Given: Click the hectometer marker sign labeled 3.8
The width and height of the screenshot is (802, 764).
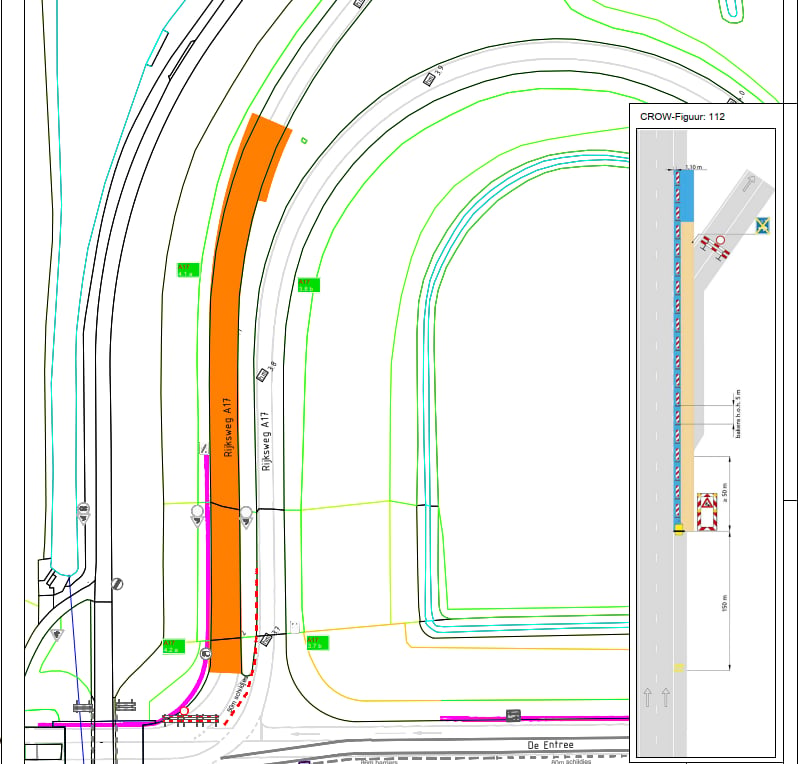Looking at the screenshot, I should click(x=262, y=375).
